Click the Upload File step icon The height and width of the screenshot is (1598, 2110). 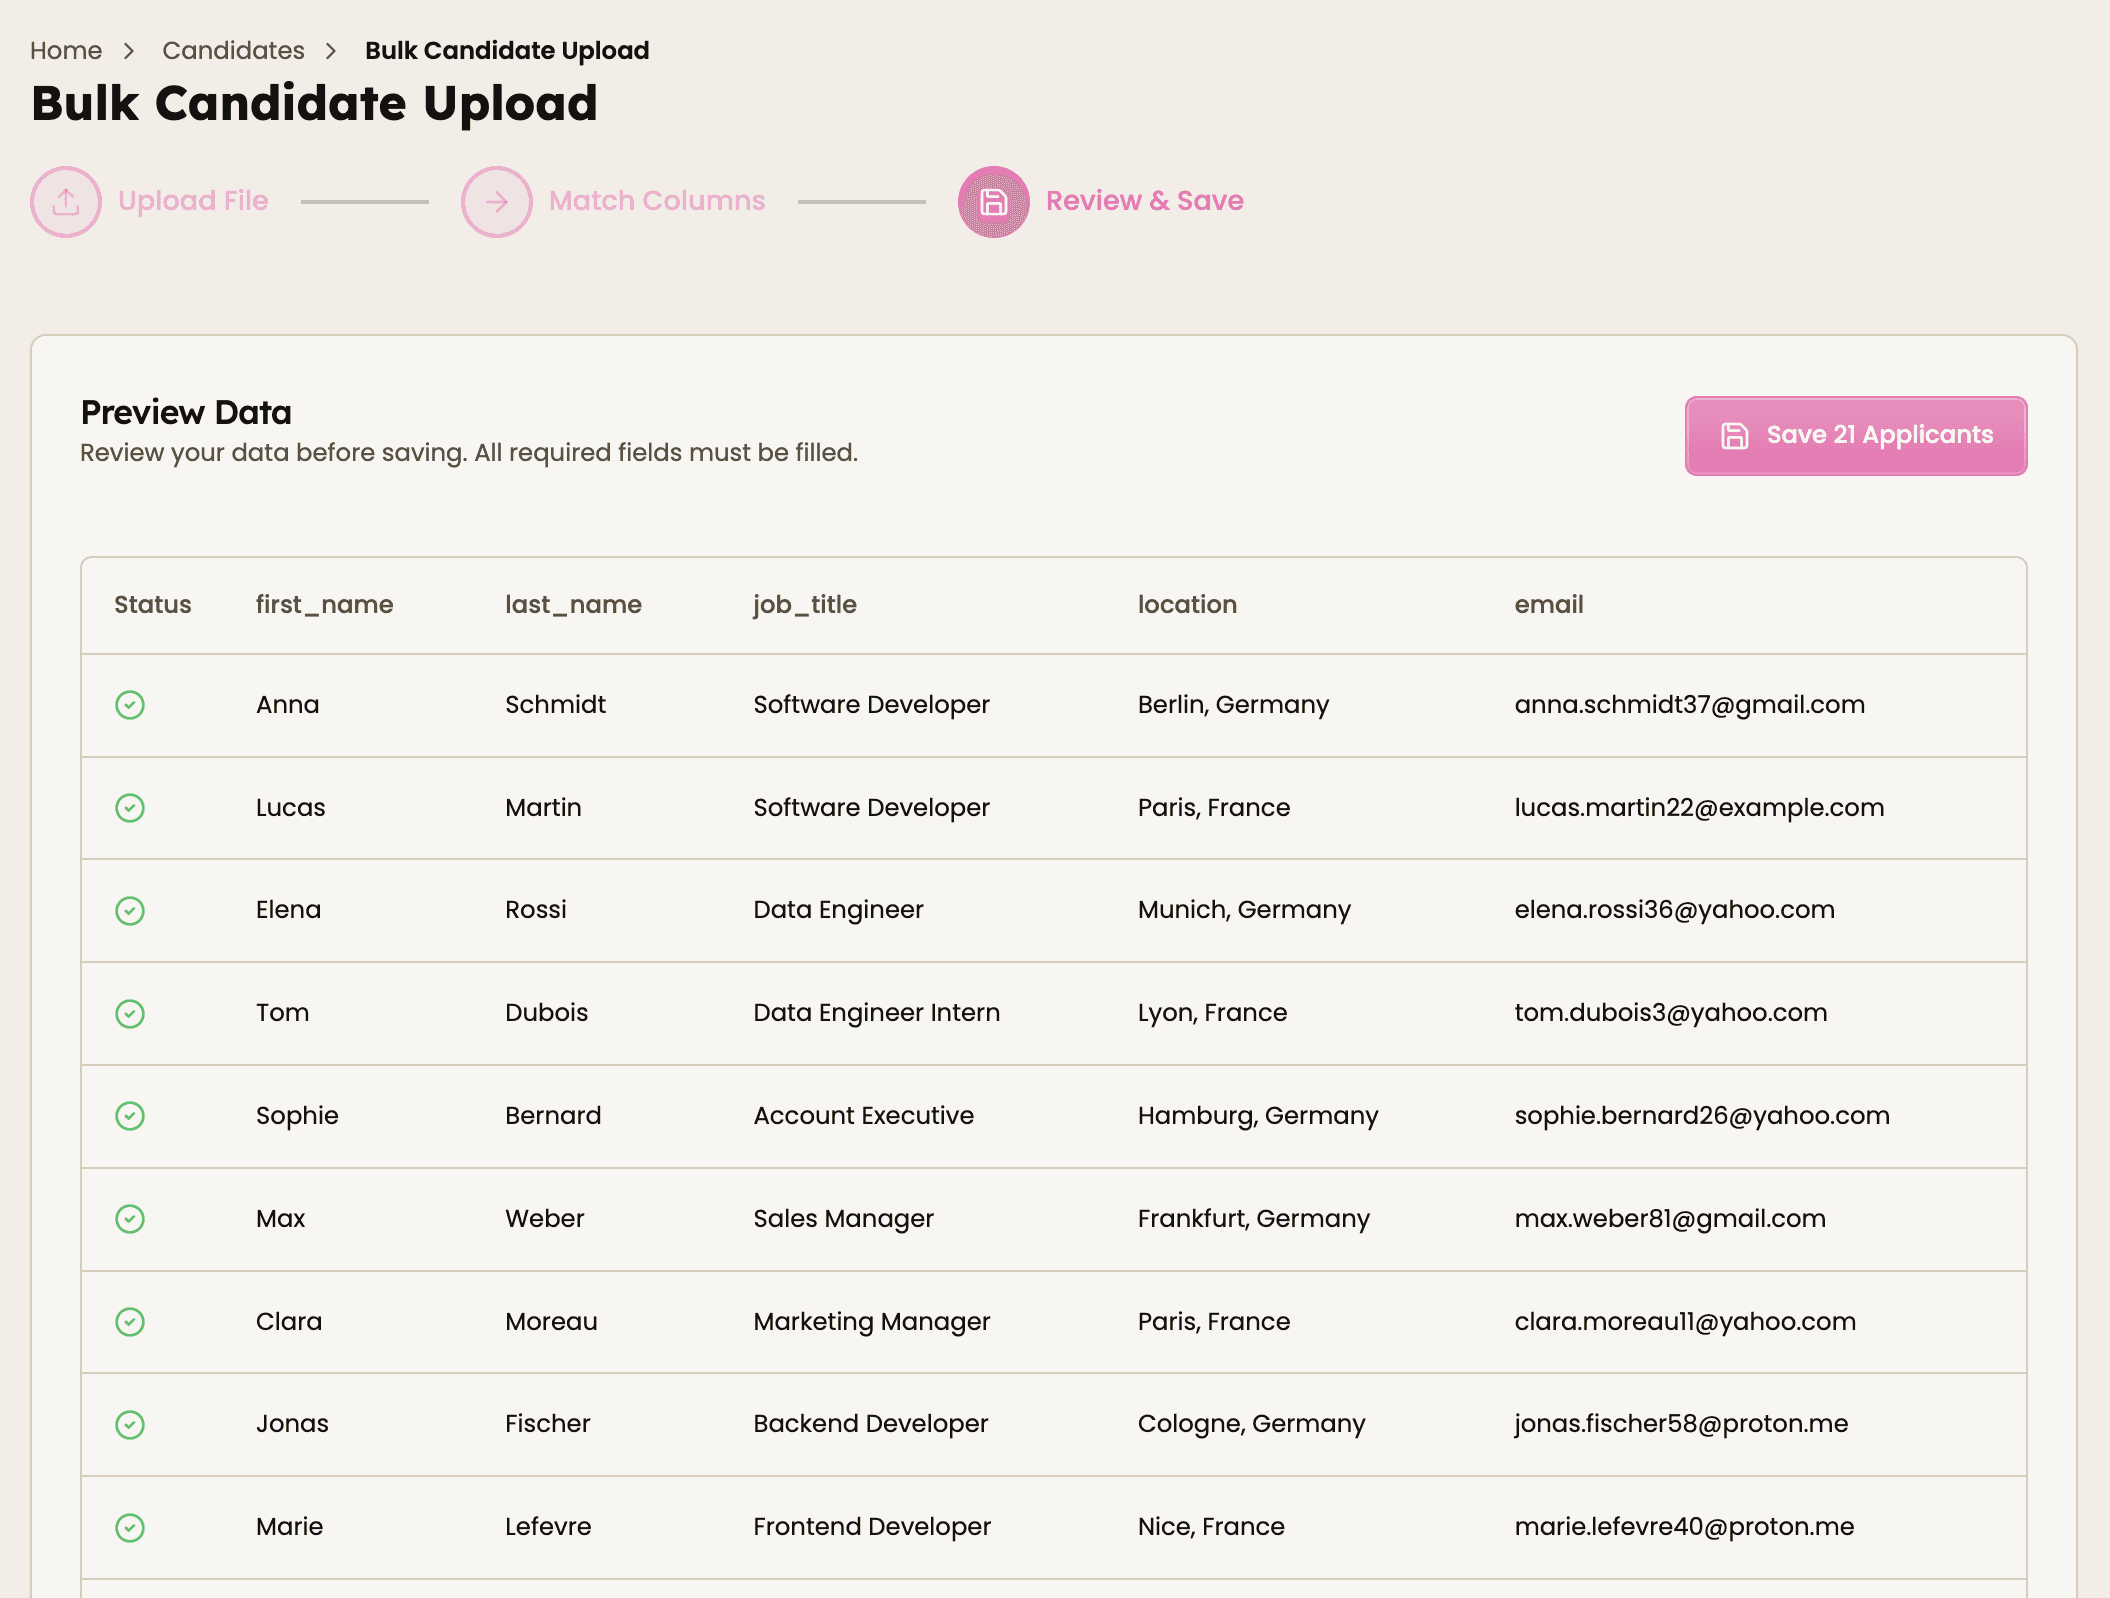tap(66, 202)
